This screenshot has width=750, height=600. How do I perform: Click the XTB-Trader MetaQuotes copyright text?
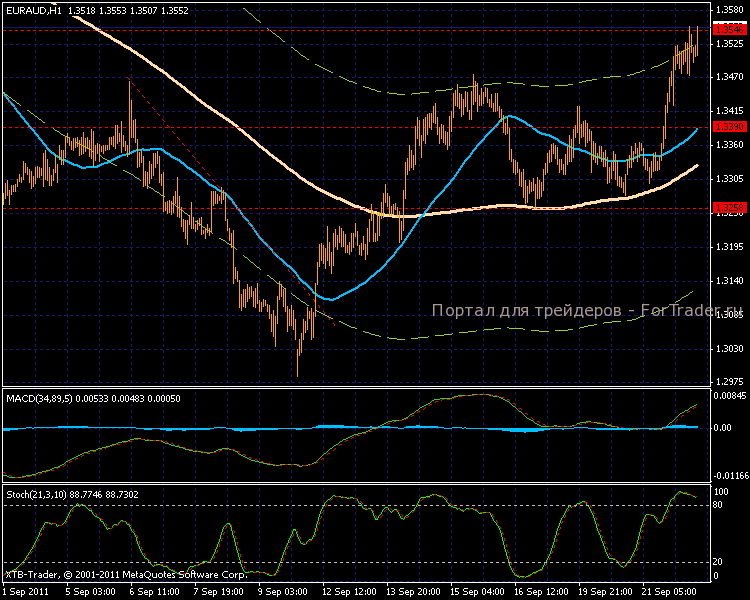click(x=125, y=575)
